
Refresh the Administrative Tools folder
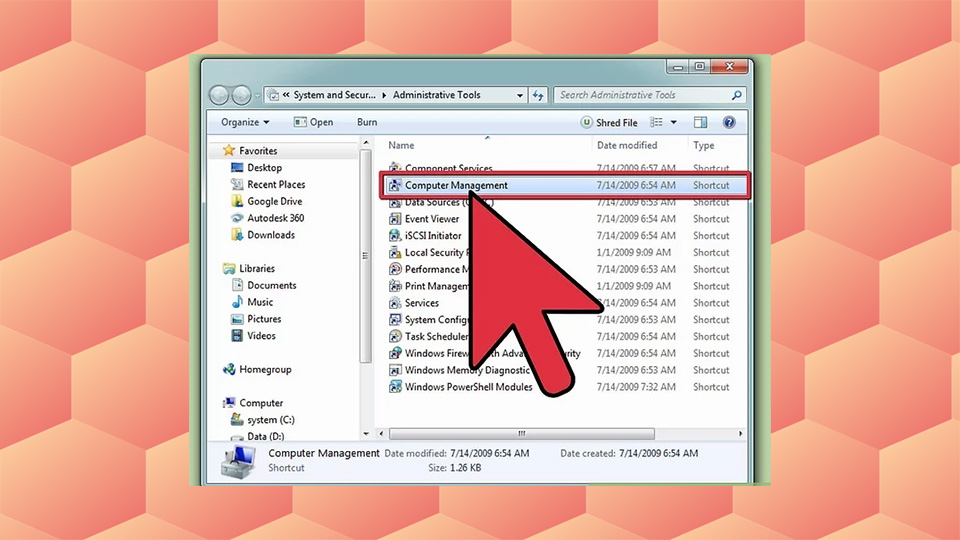(538, 95)
